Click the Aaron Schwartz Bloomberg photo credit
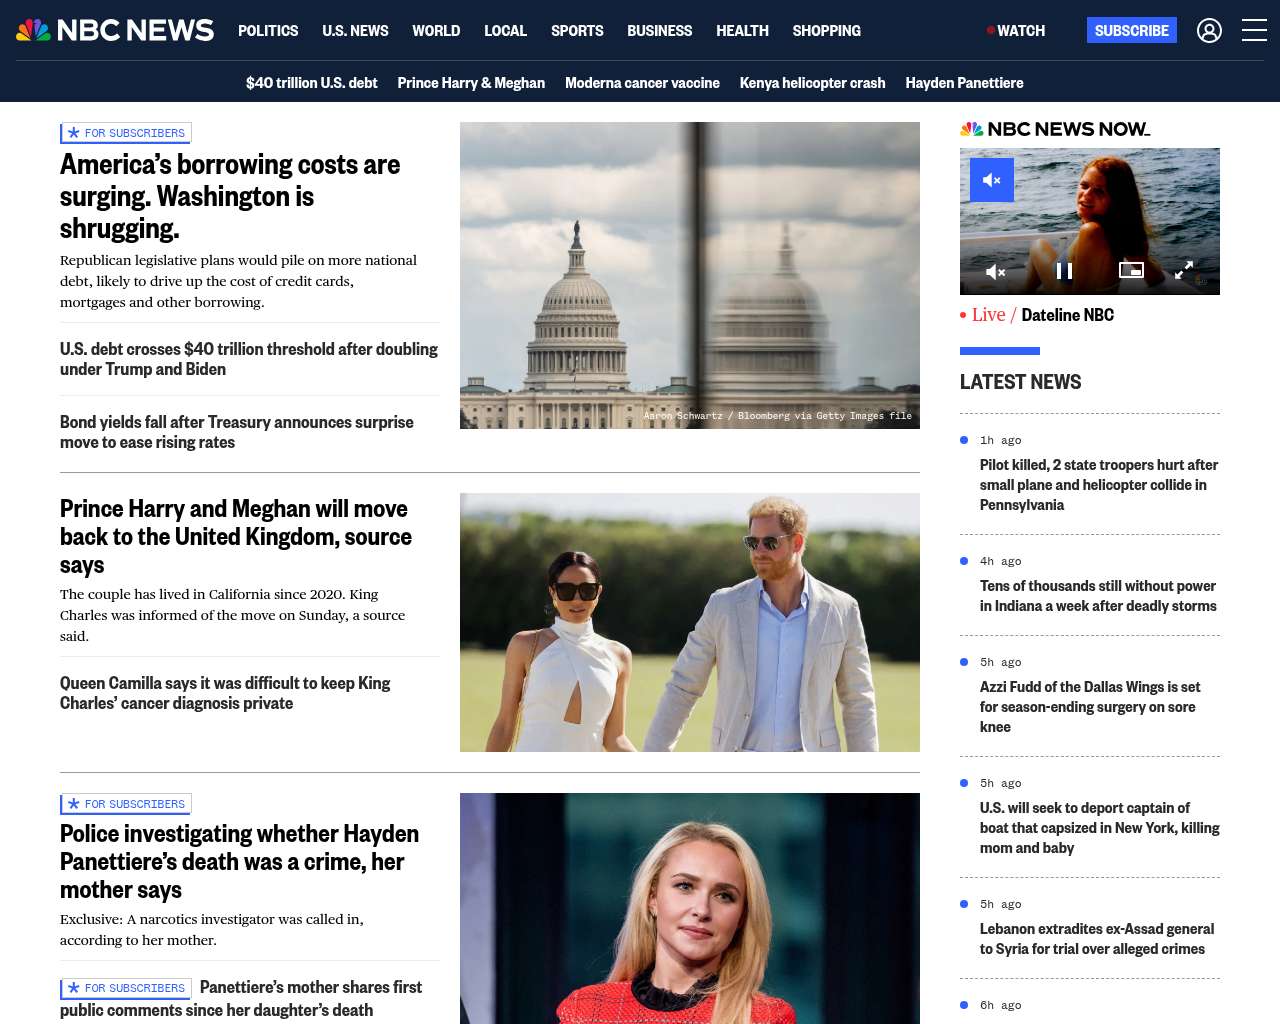 [778, 416]
